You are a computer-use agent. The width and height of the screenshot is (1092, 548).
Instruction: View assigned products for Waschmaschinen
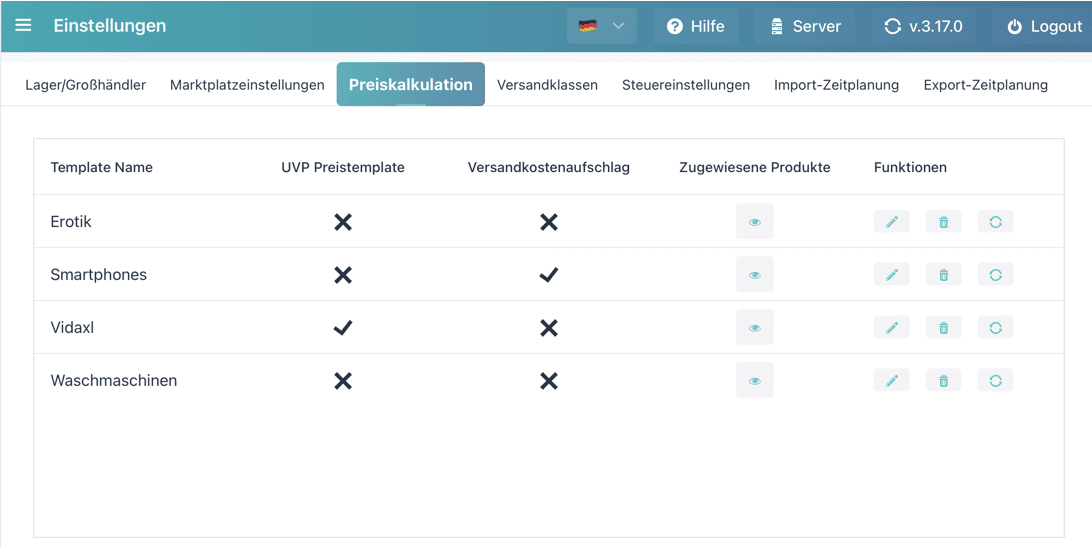(x=754, y=381)
